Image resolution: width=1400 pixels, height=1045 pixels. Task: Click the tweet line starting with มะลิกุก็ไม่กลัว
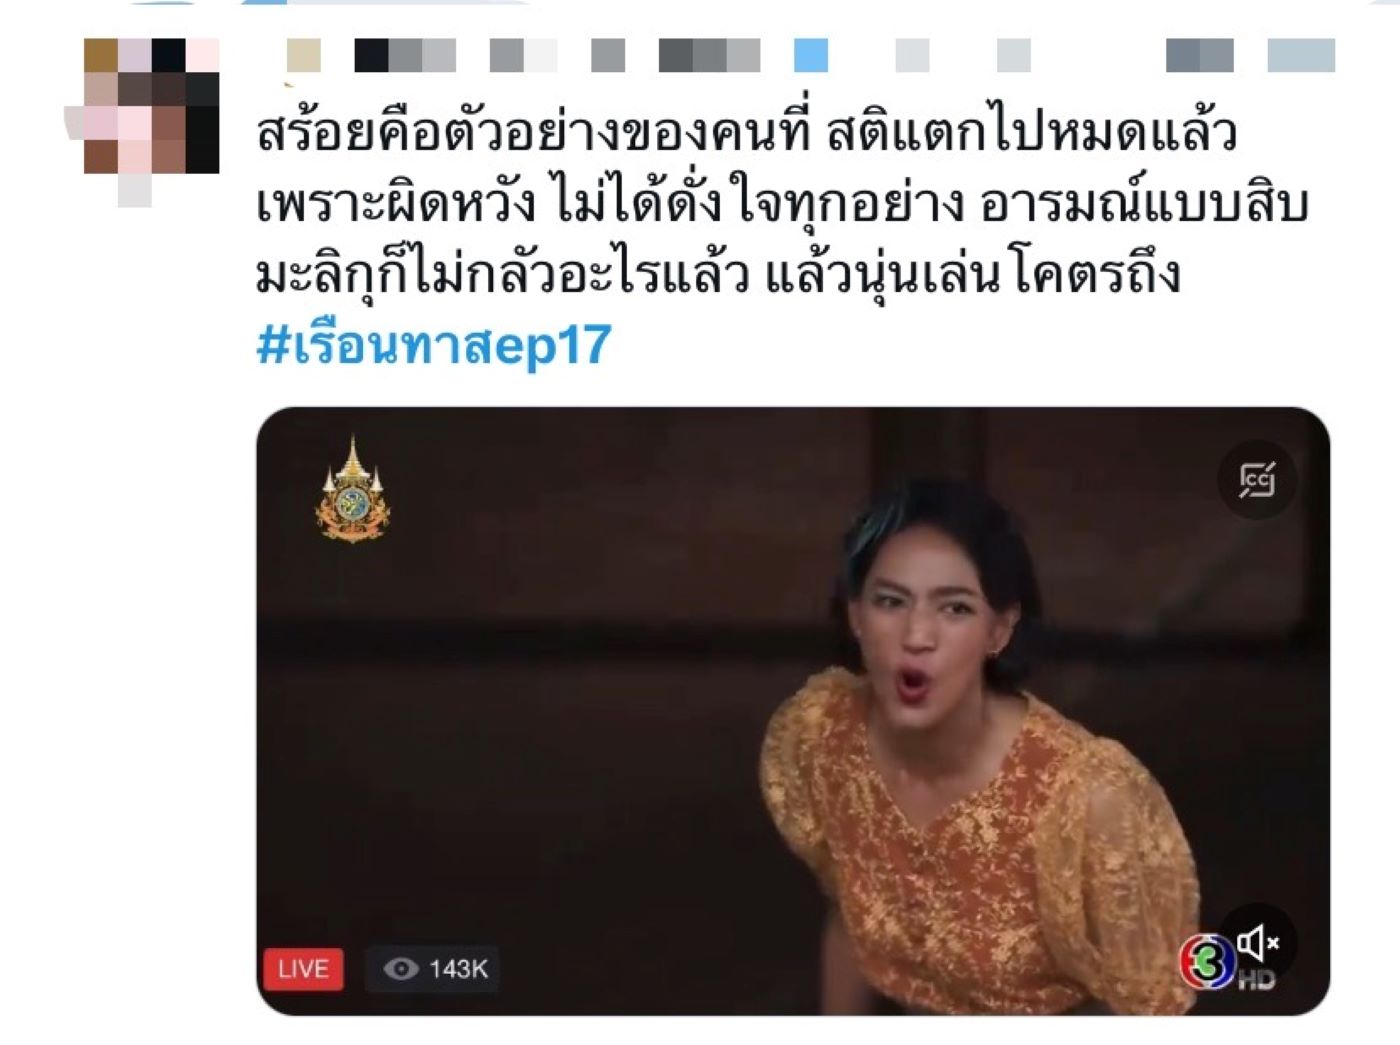[718, 272]
